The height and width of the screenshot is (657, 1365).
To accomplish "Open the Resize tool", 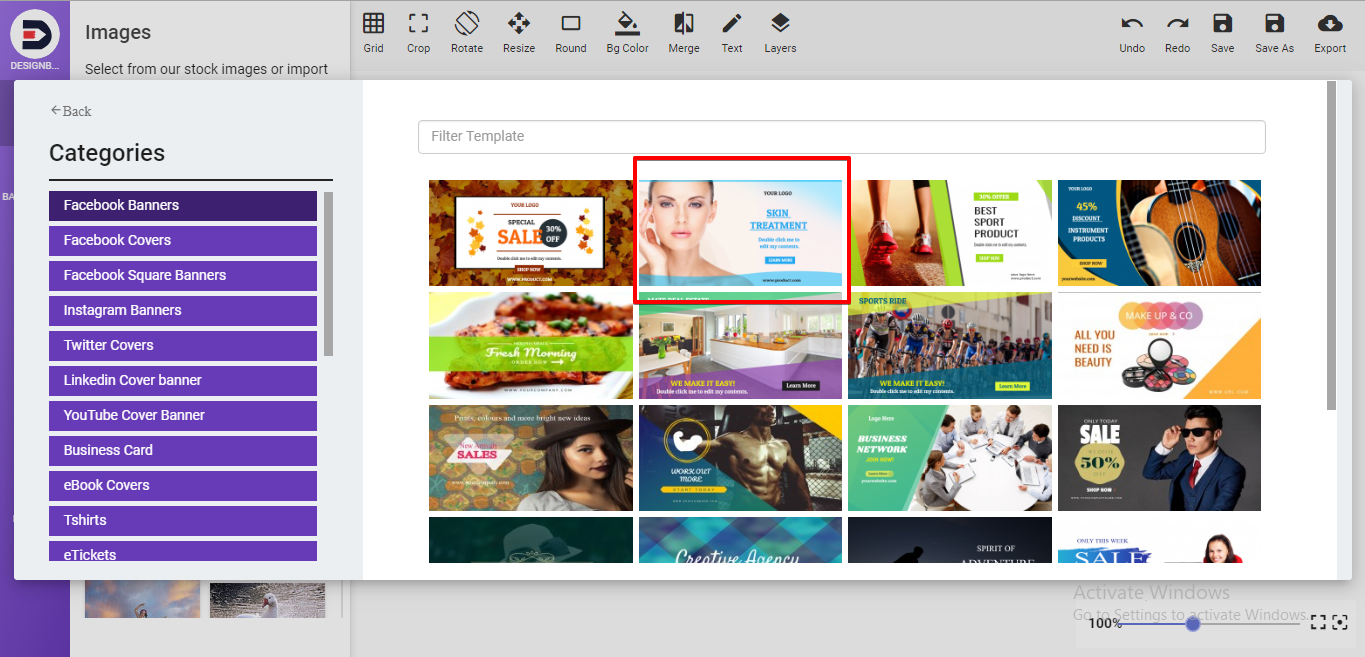I will click(x=519, y=32).
